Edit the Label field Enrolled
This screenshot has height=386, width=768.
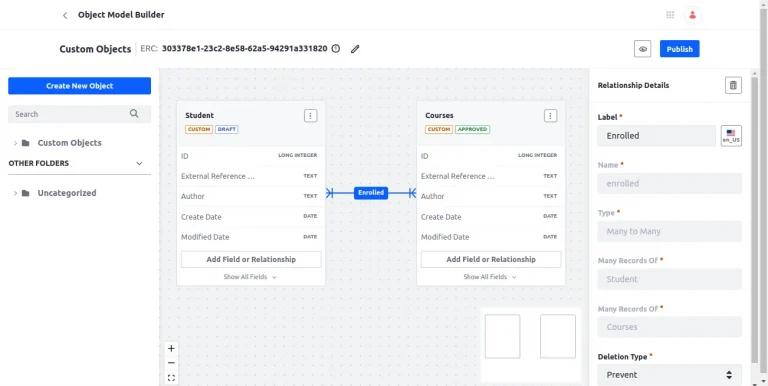(656, 136)
